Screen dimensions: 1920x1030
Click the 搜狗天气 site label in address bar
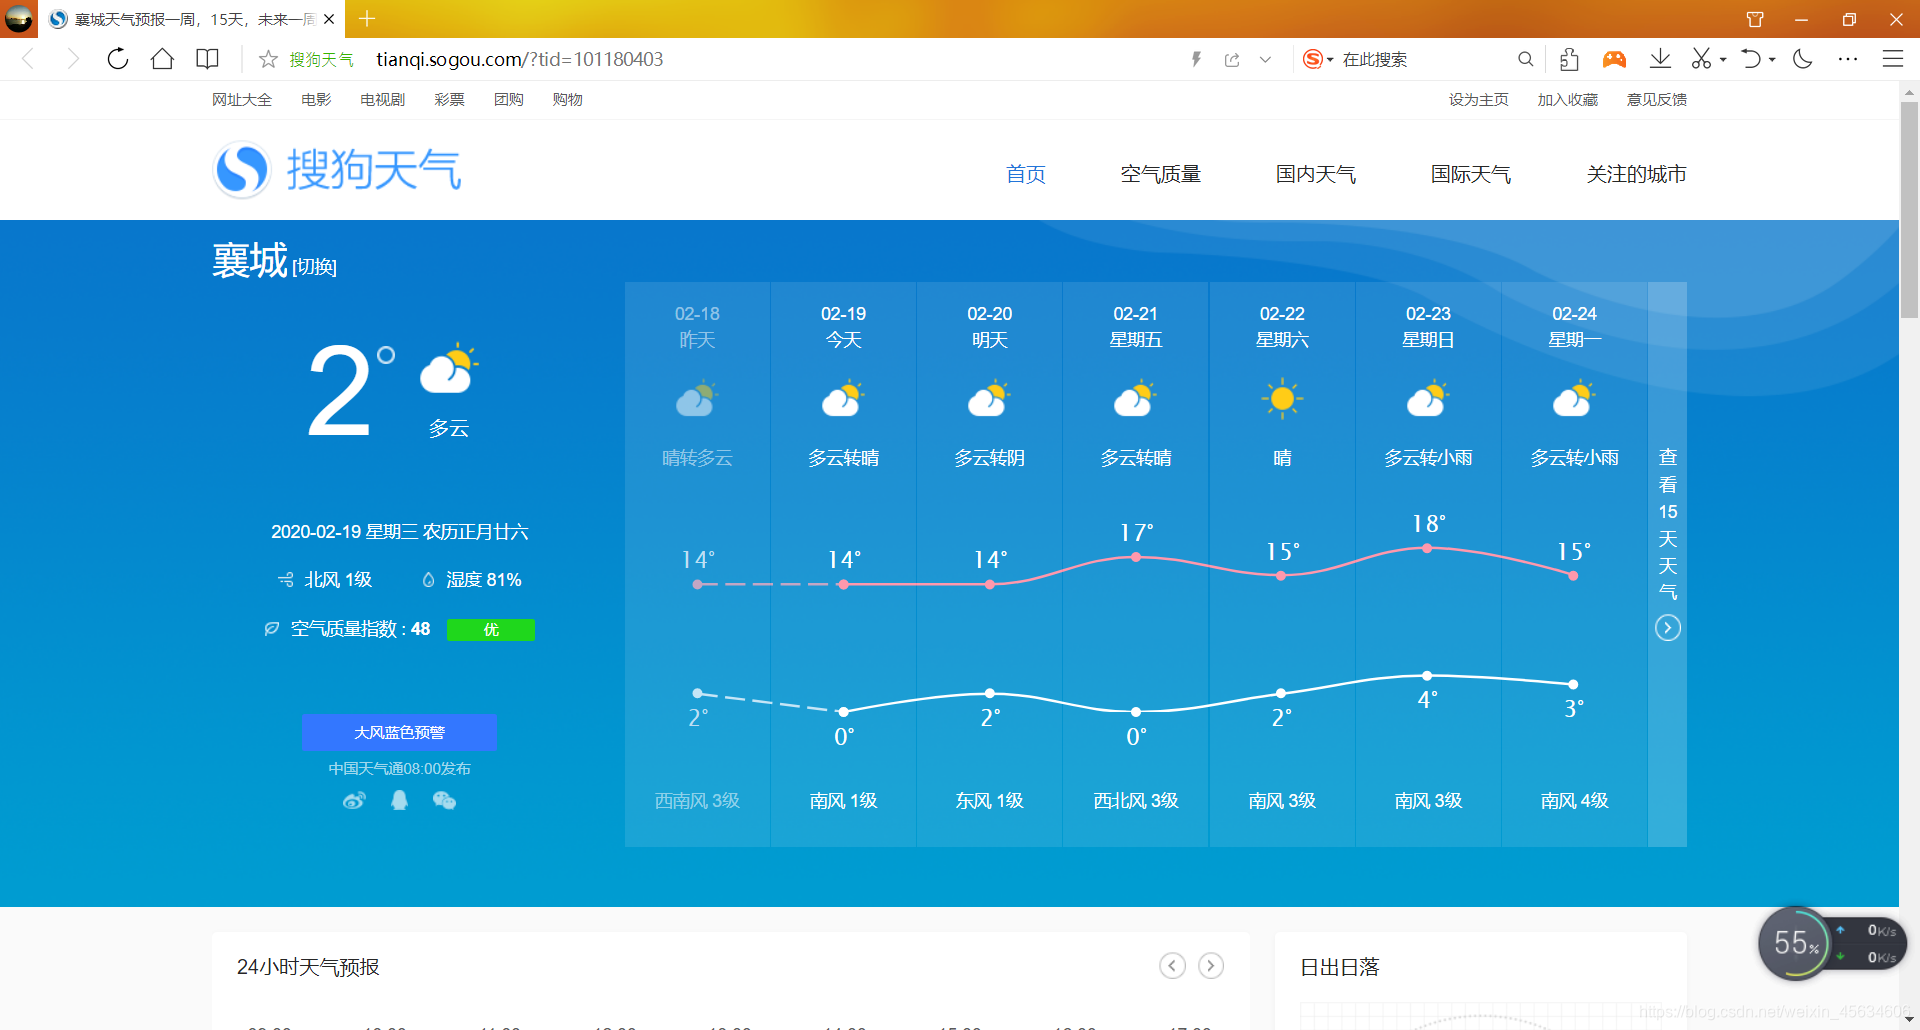(x=321, y=60)
